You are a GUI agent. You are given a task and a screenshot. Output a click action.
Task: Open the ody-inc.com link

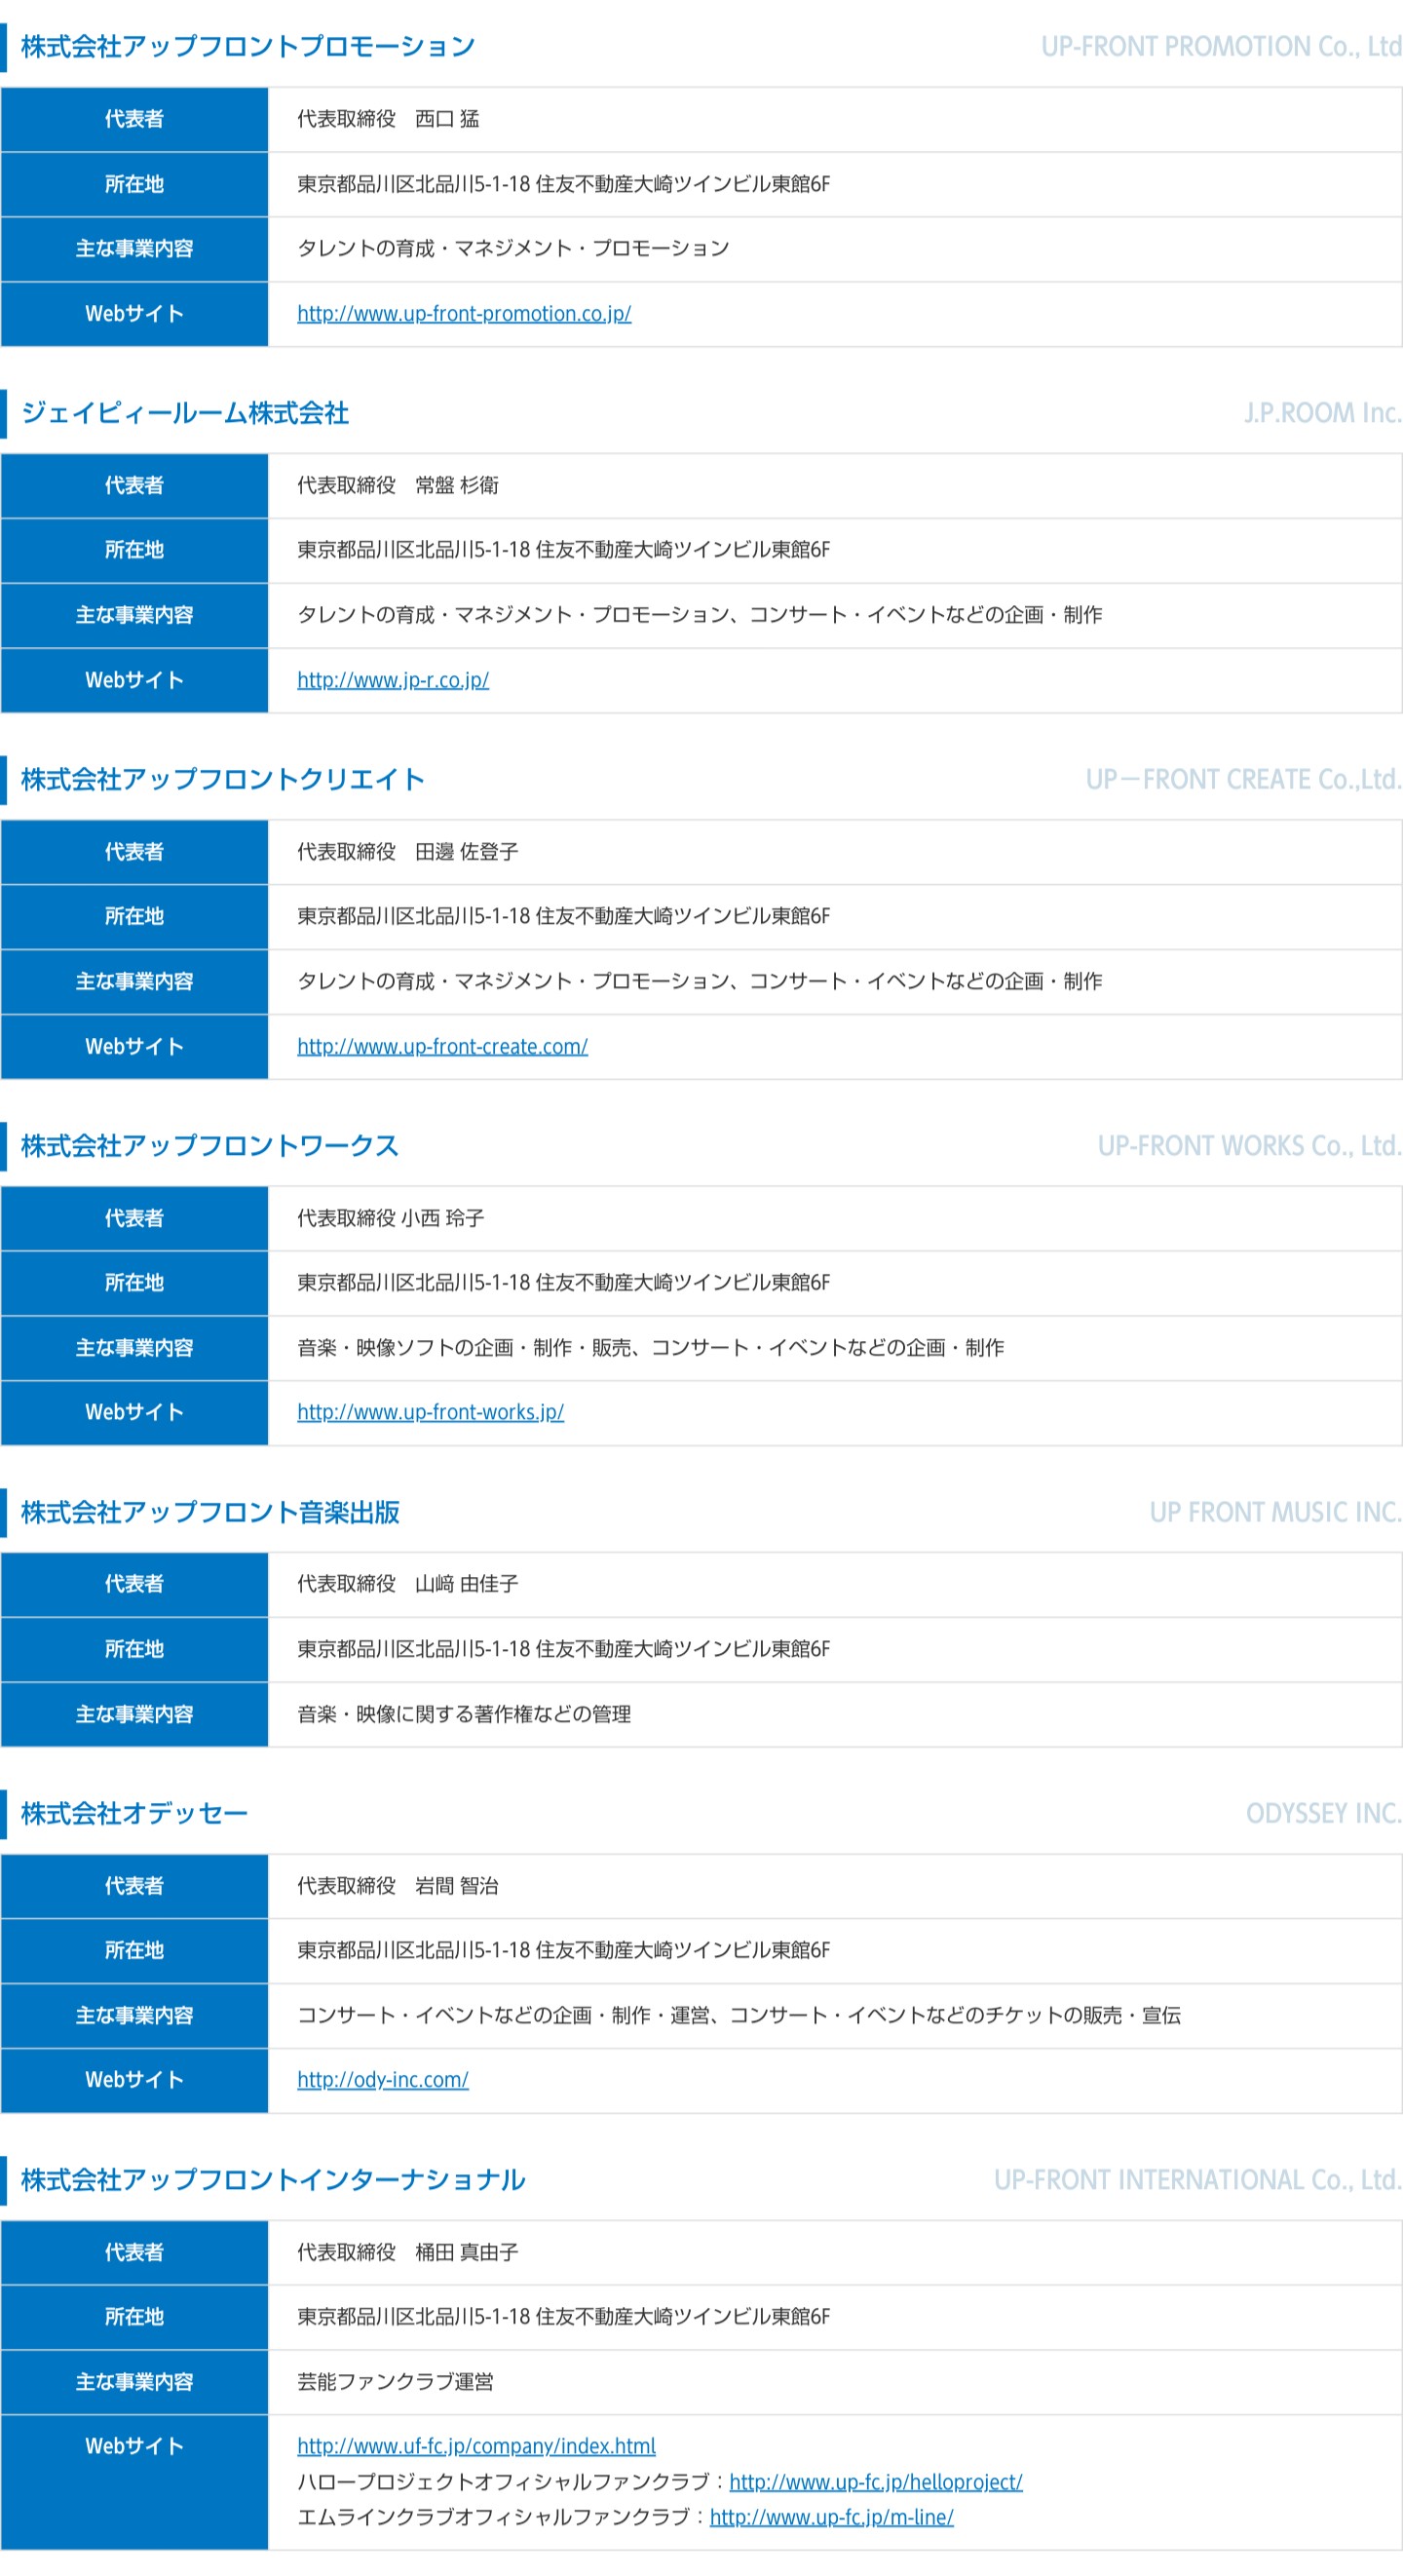point(383,2079)
